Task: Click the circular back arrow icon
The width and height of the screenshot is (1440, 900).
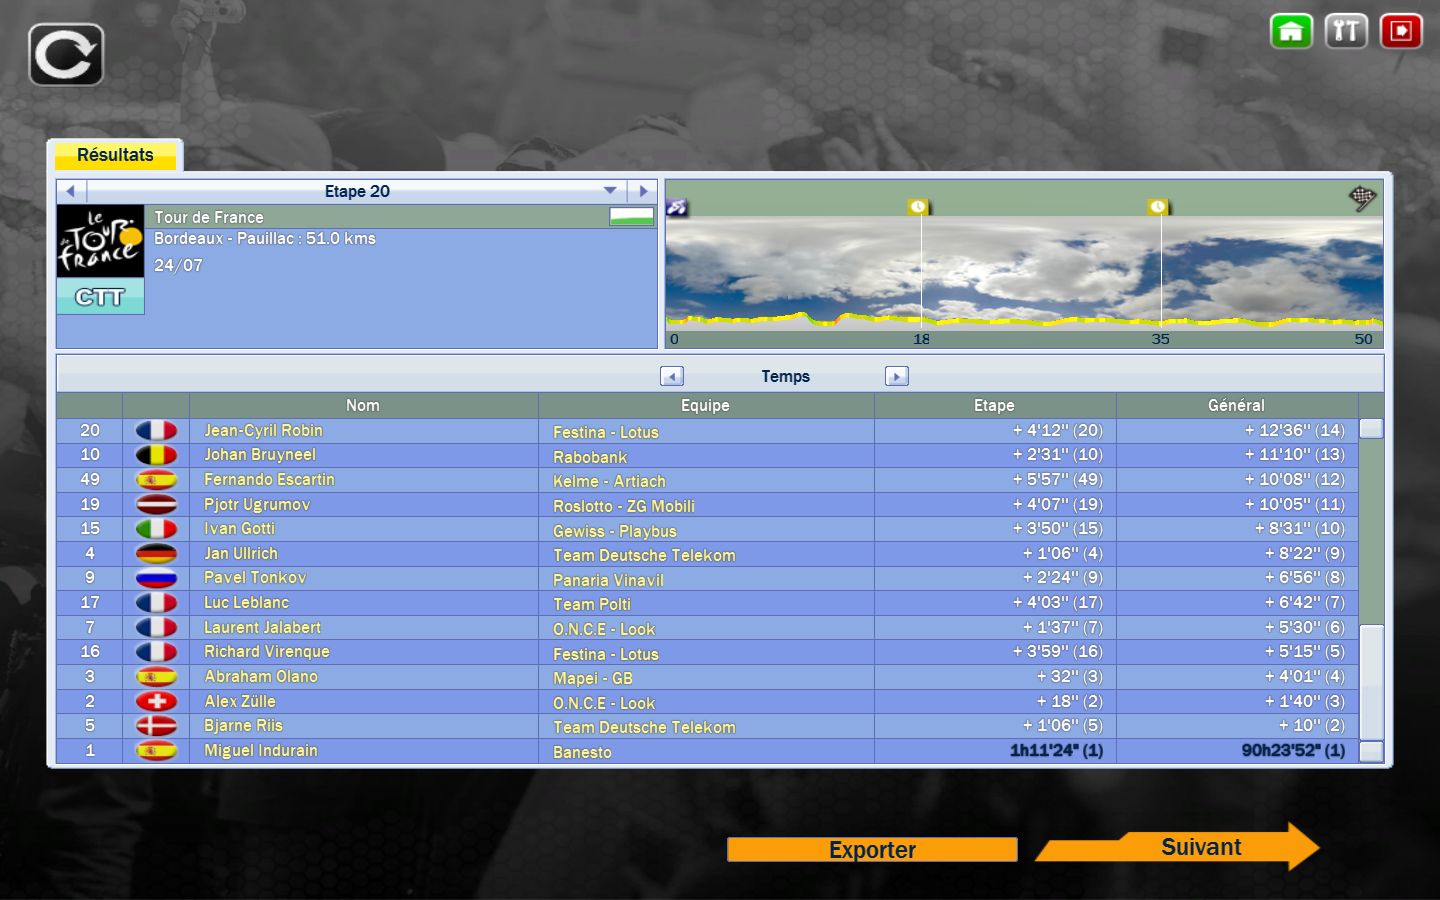Action: [66, 55]
